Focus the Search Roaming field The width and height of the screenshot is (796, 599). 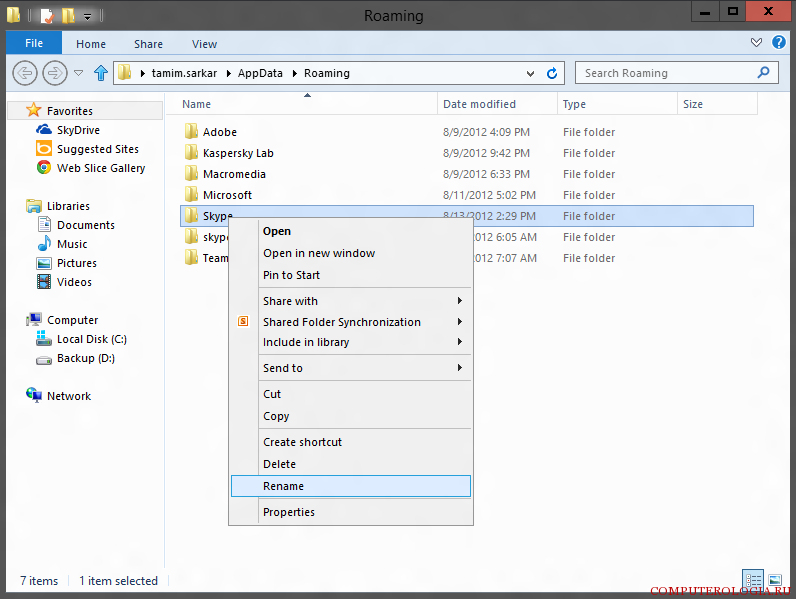tap(677, 73)
